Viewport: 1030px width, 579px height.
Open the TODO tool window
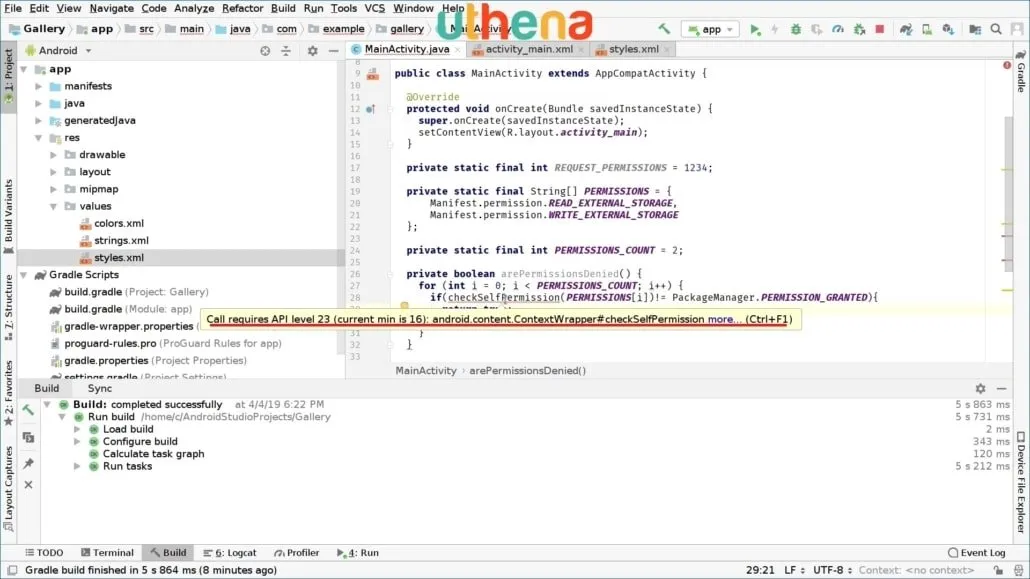pos(44,553)
